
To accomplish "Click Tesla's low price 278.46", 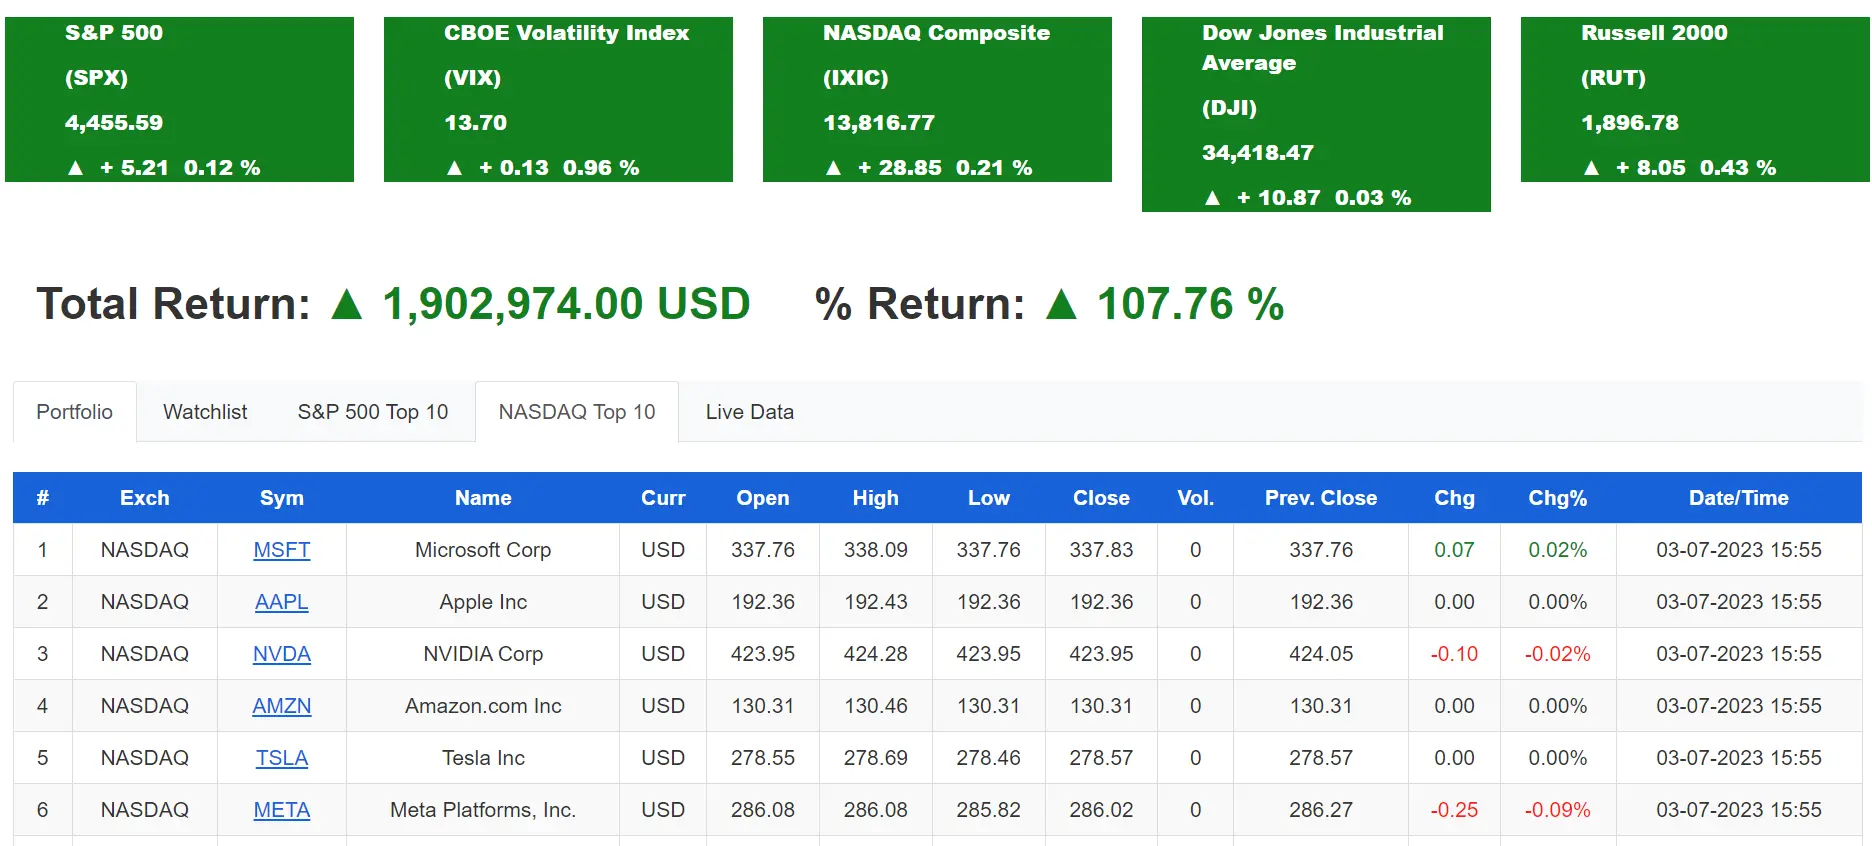I will click(989, 758).
